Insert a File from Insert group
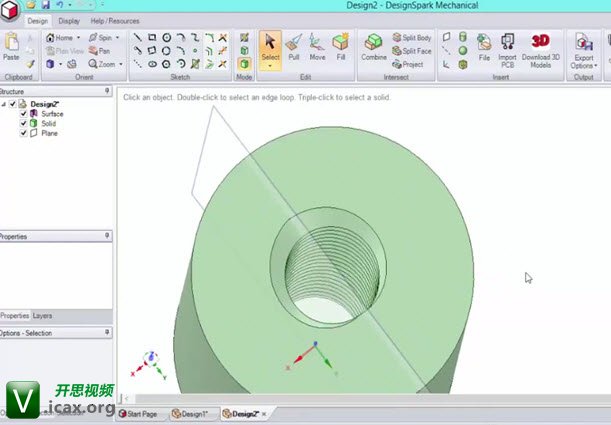The height and width of the screenshot is (425, 611). click(x=484, y=47)
